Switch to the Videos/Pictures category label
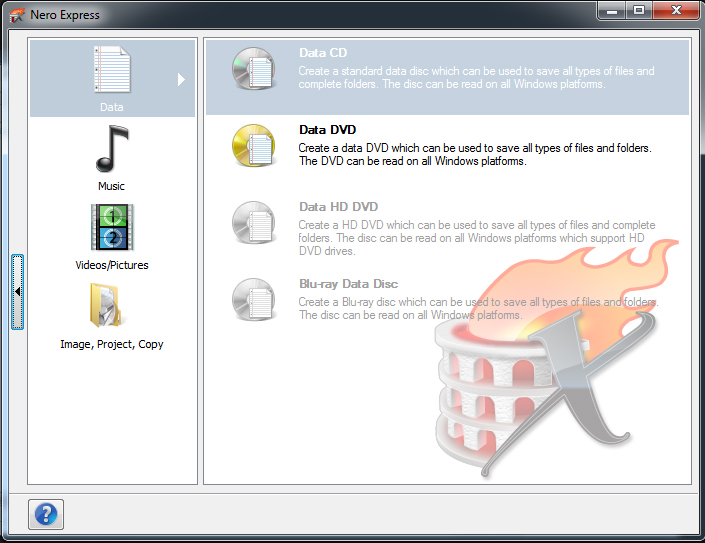 coord(111,265)
